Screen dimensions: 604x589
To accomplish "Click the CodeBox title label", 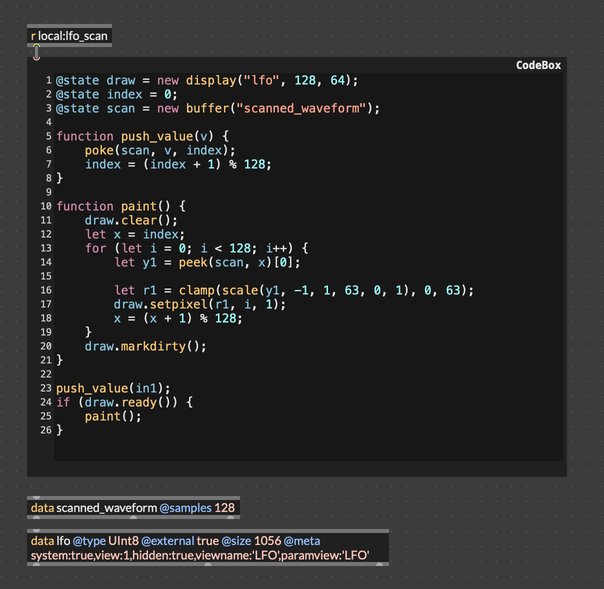I will tap(538, 65).
